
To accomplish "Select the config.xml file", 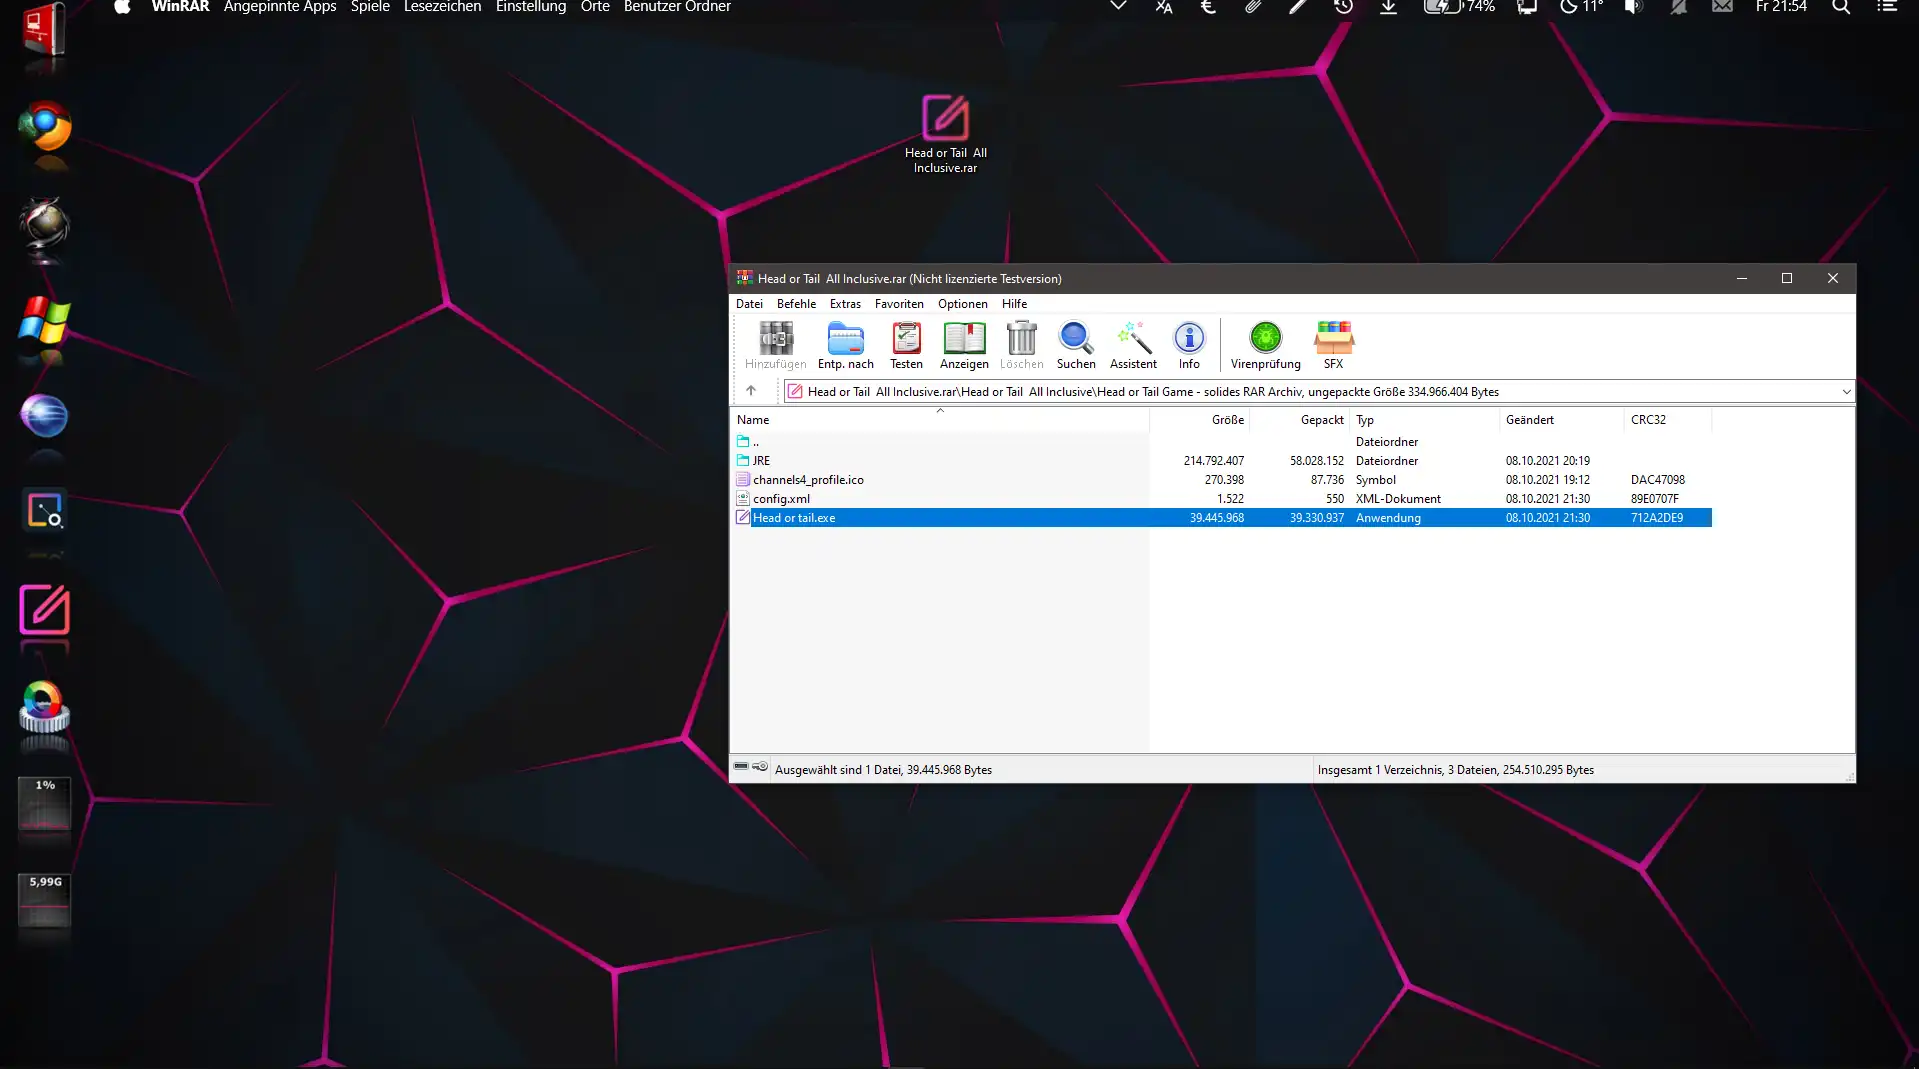I will [781, 499].
